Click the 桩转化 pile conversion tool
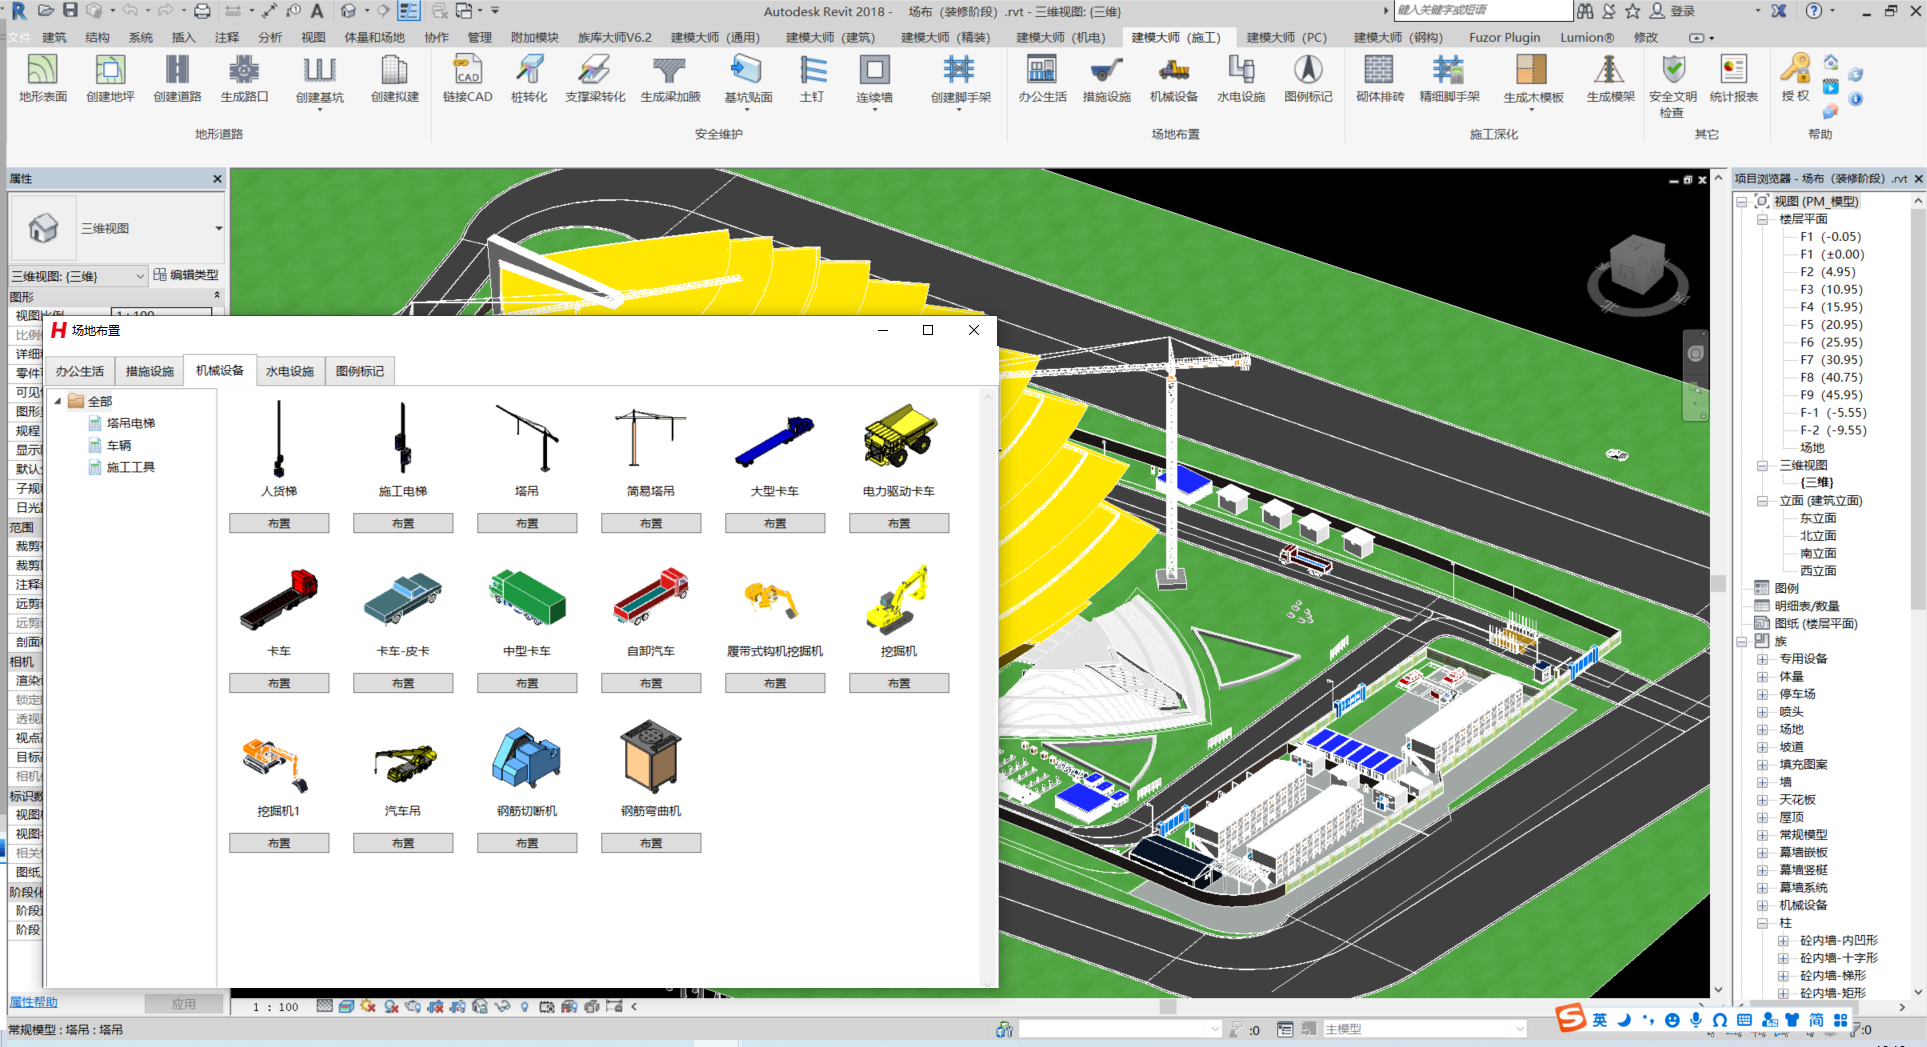1927x1047 pixels. coord(529,78)
